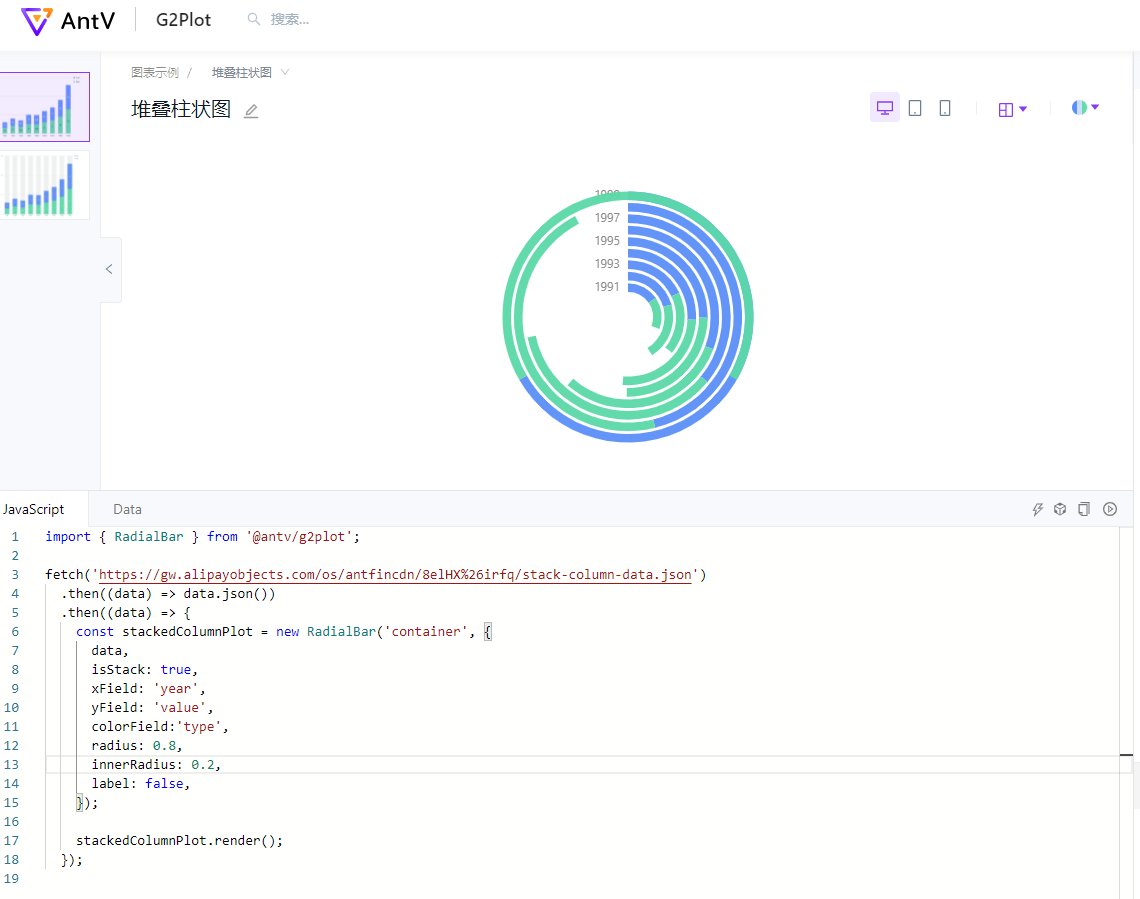This screenshot has width=1140, height=899.
Task: Click the lightning auto-run icon
Action: (x=1038, y=509)
